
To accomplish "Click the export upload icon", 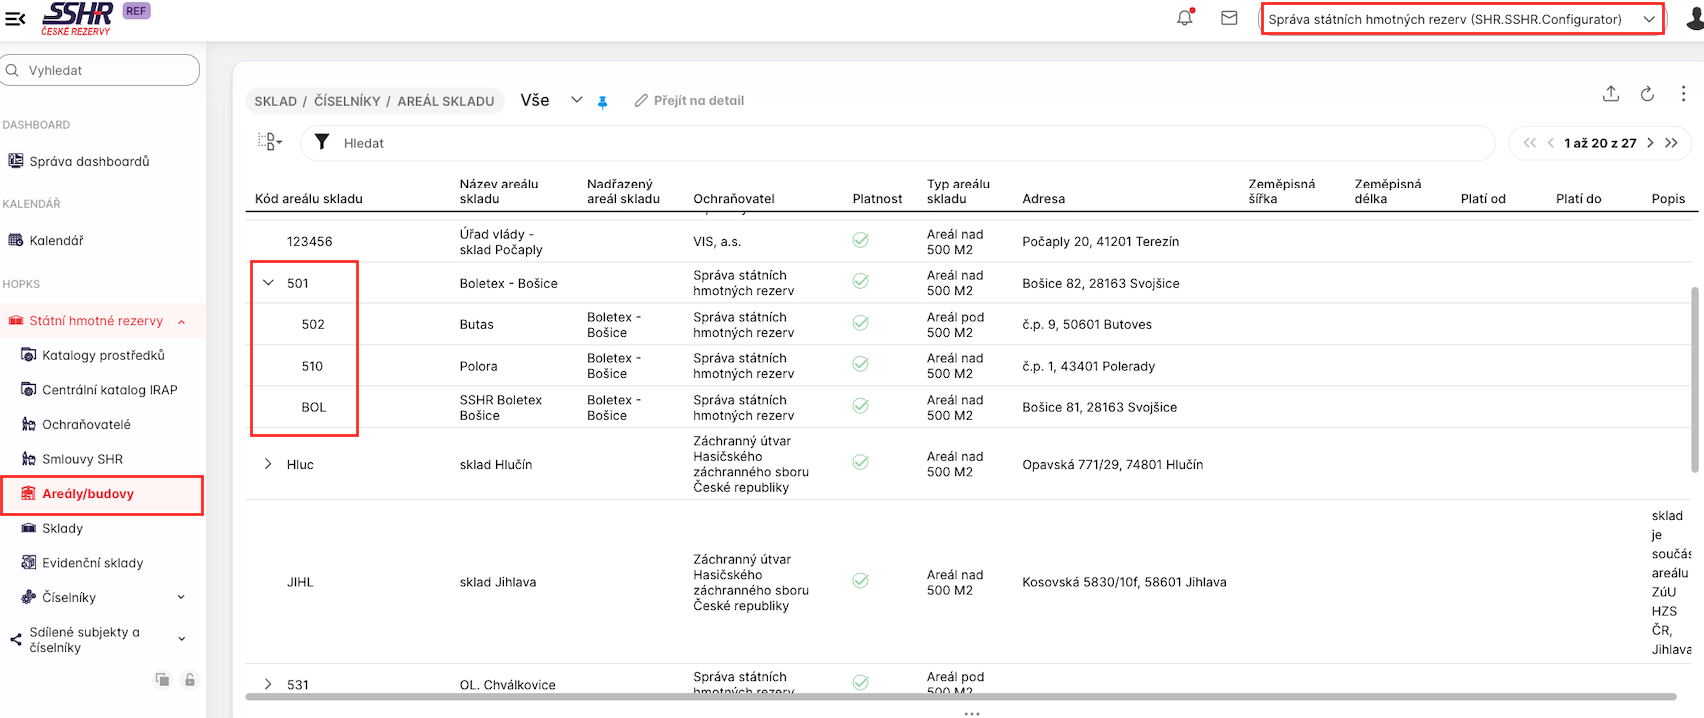I will pos(1610,94).
